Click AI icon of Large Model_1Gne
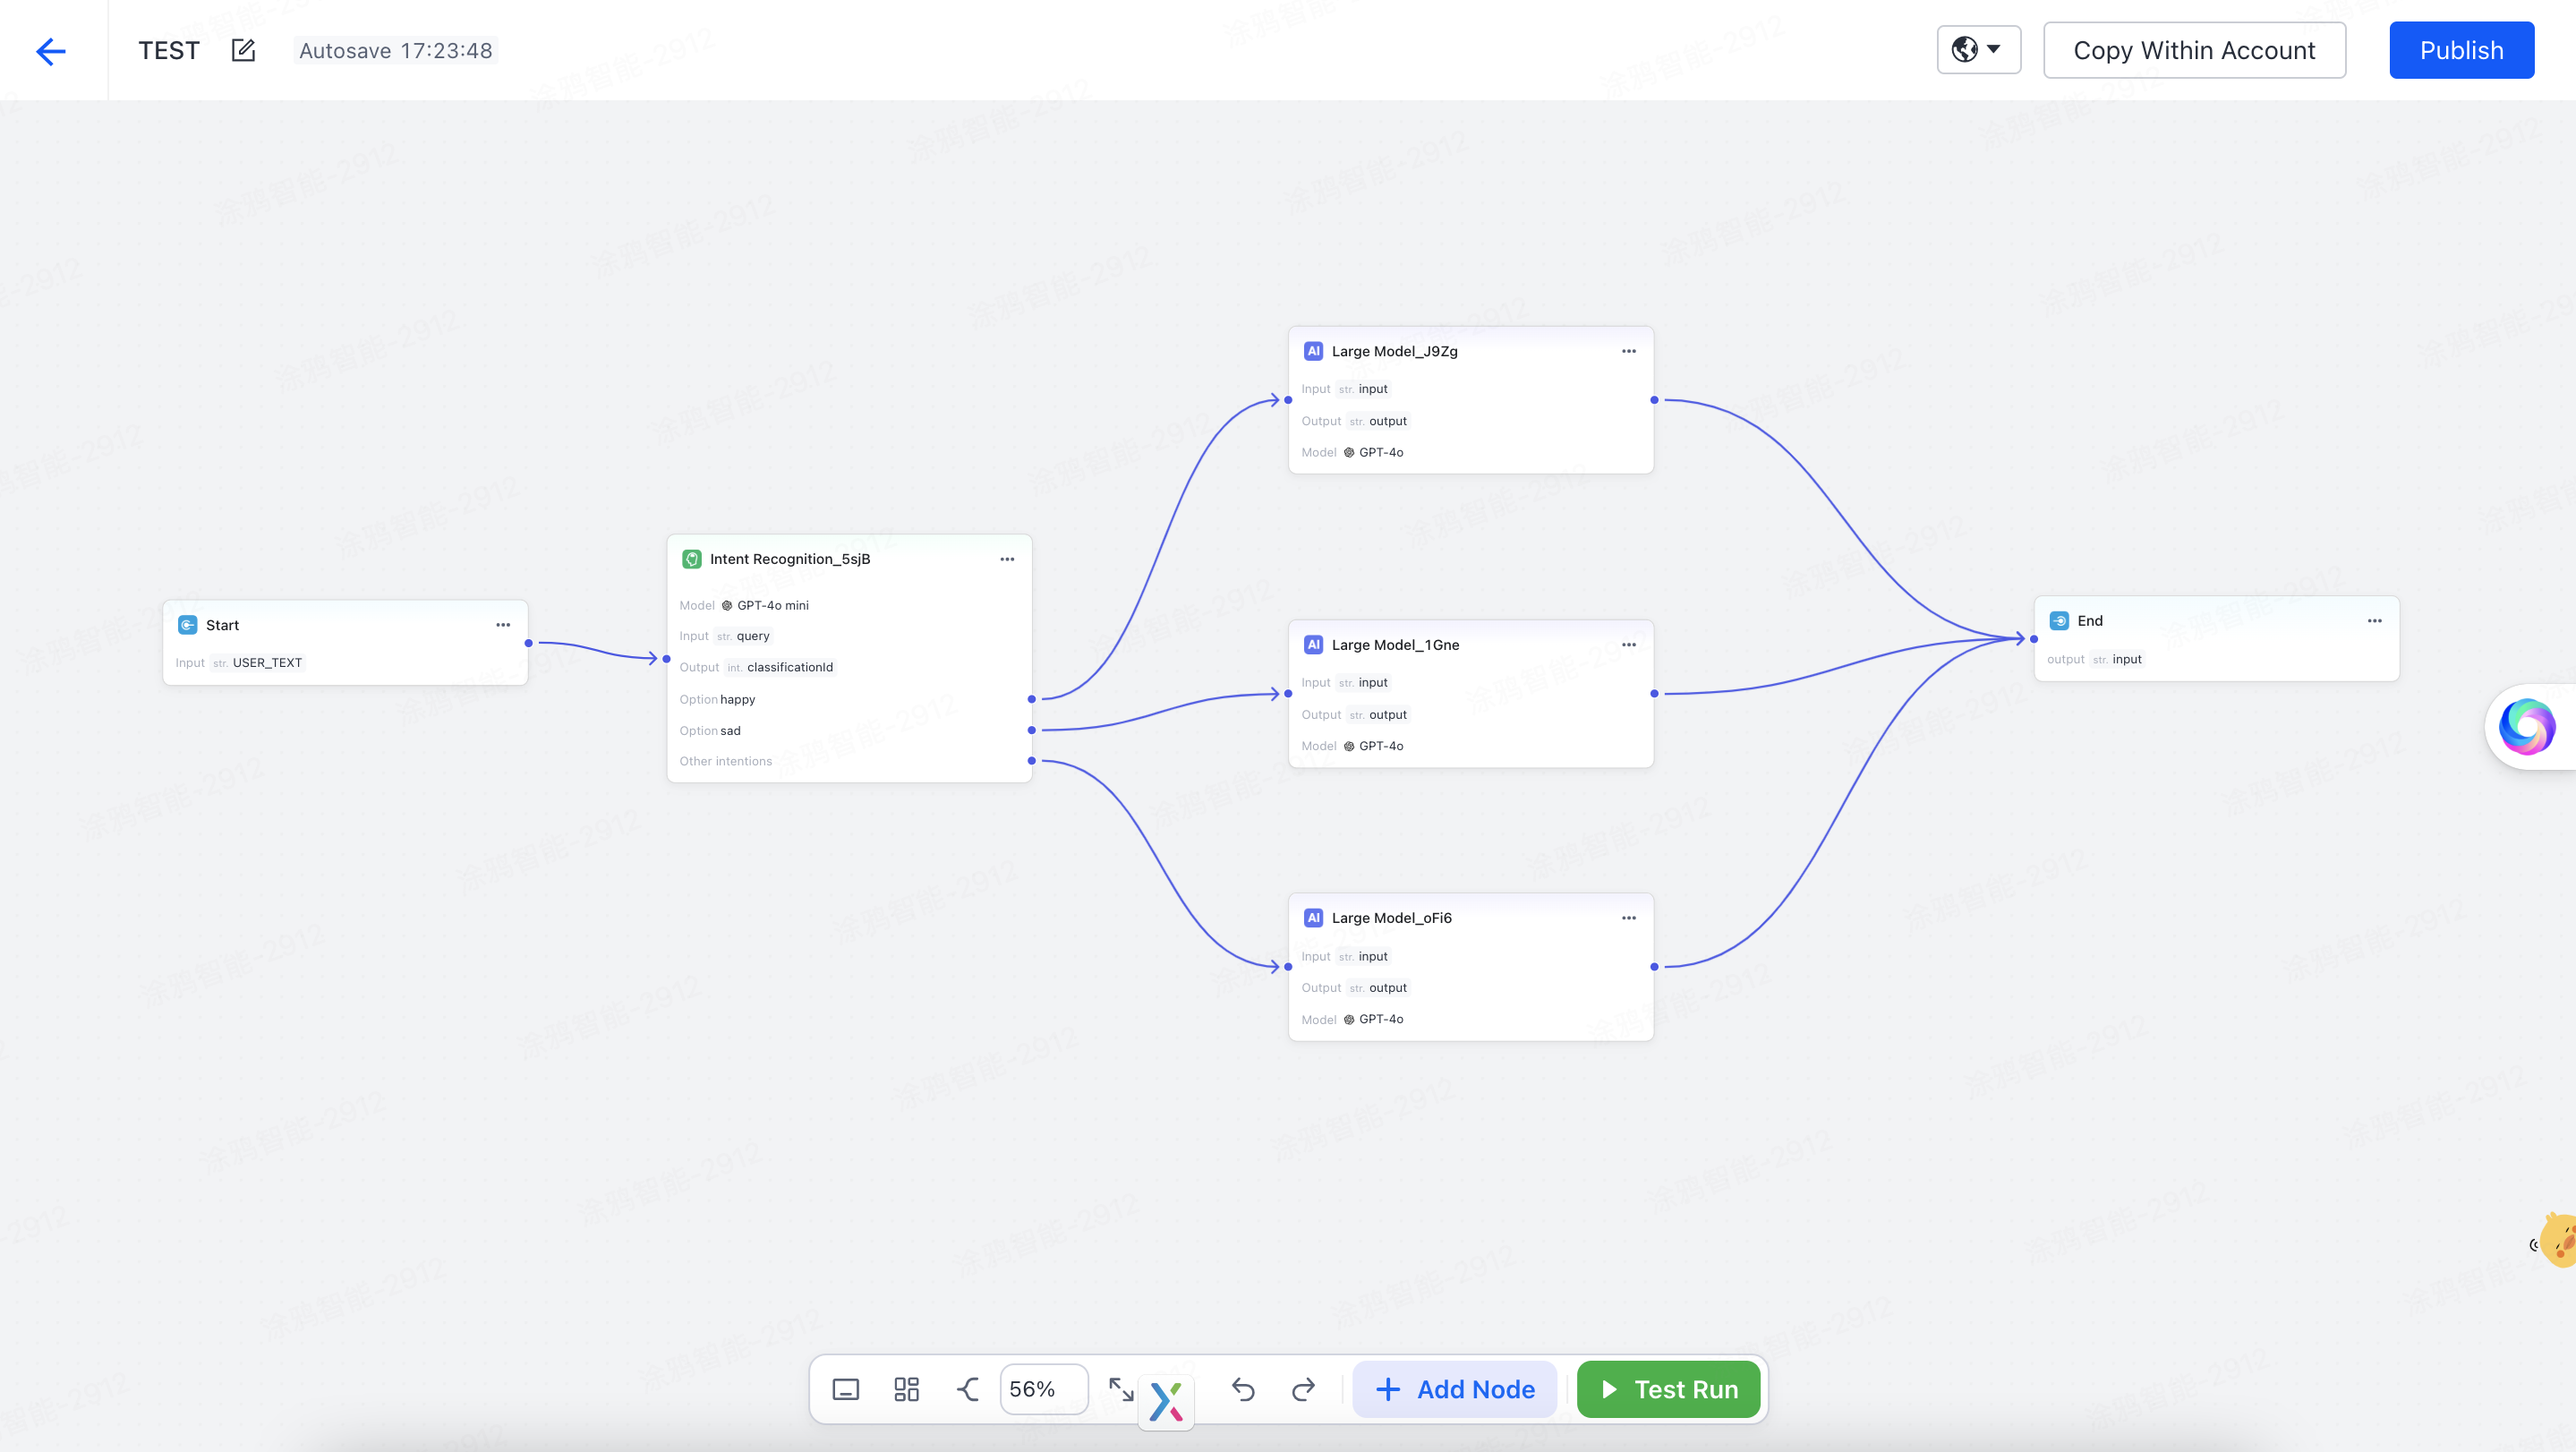This screenshot has width=2576, height=1452. (1313, 645)
